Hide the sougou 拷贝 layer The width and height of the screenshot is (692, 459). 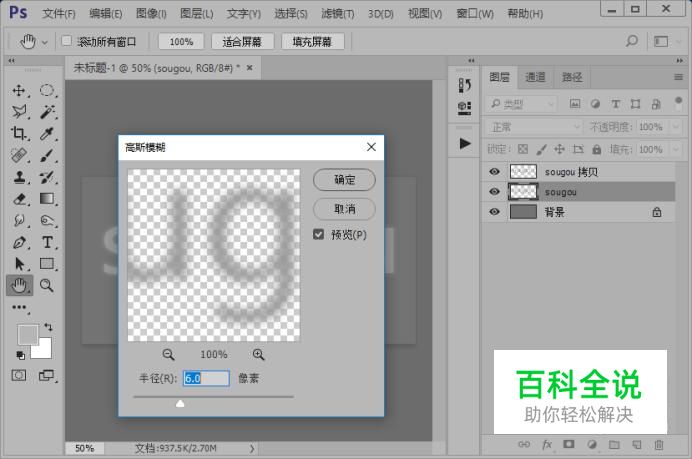(495, 172)
